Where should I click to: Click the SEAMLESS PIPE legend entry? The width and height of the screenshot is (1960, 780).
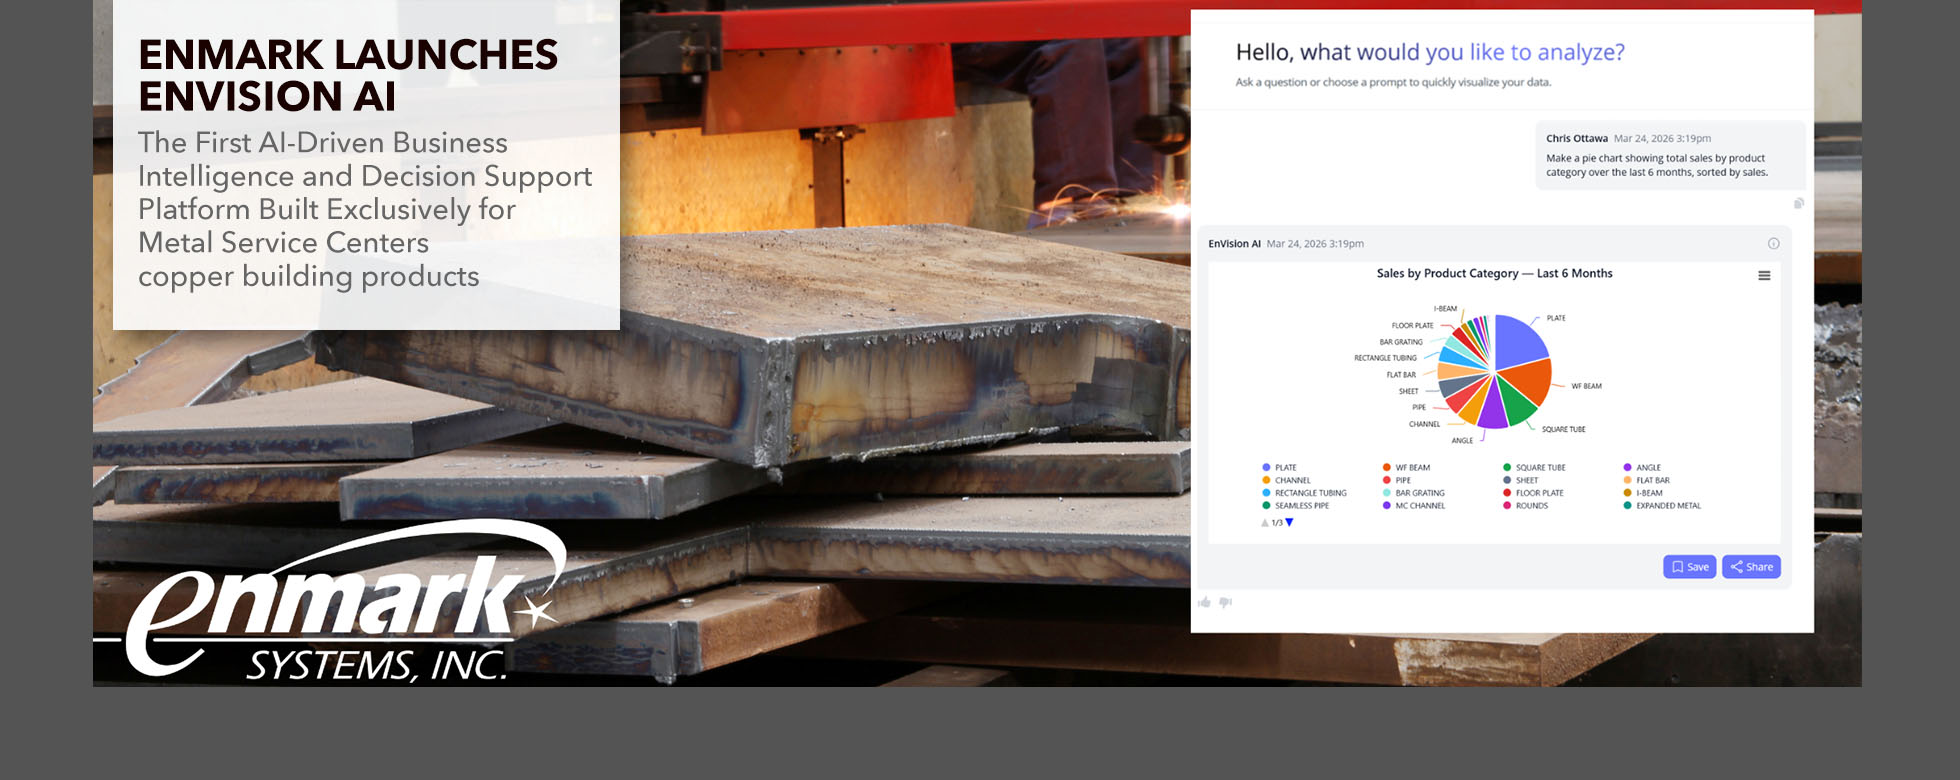point(1296,506)
